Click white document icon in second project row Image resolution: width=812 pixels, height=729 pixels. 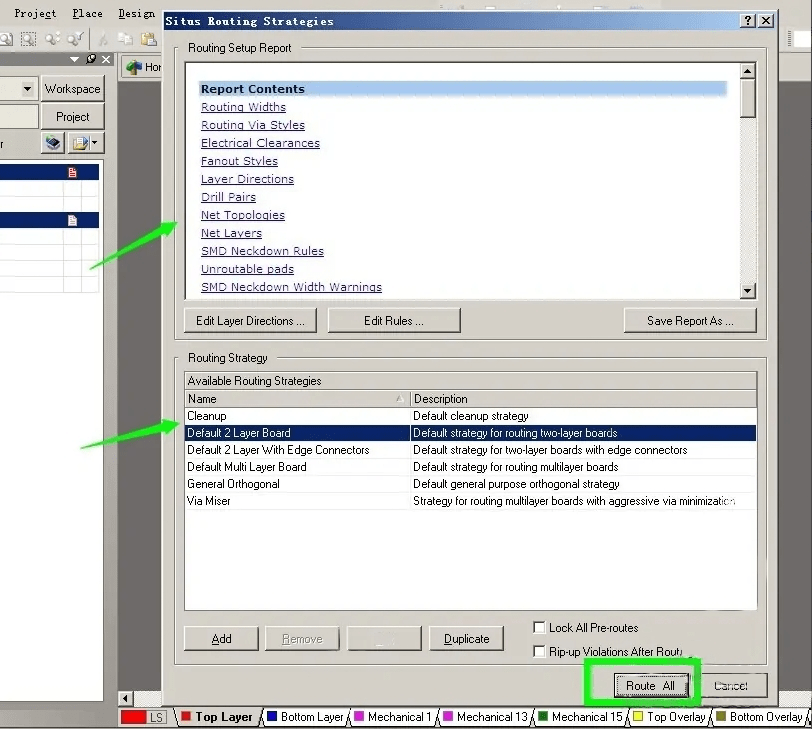72,221
